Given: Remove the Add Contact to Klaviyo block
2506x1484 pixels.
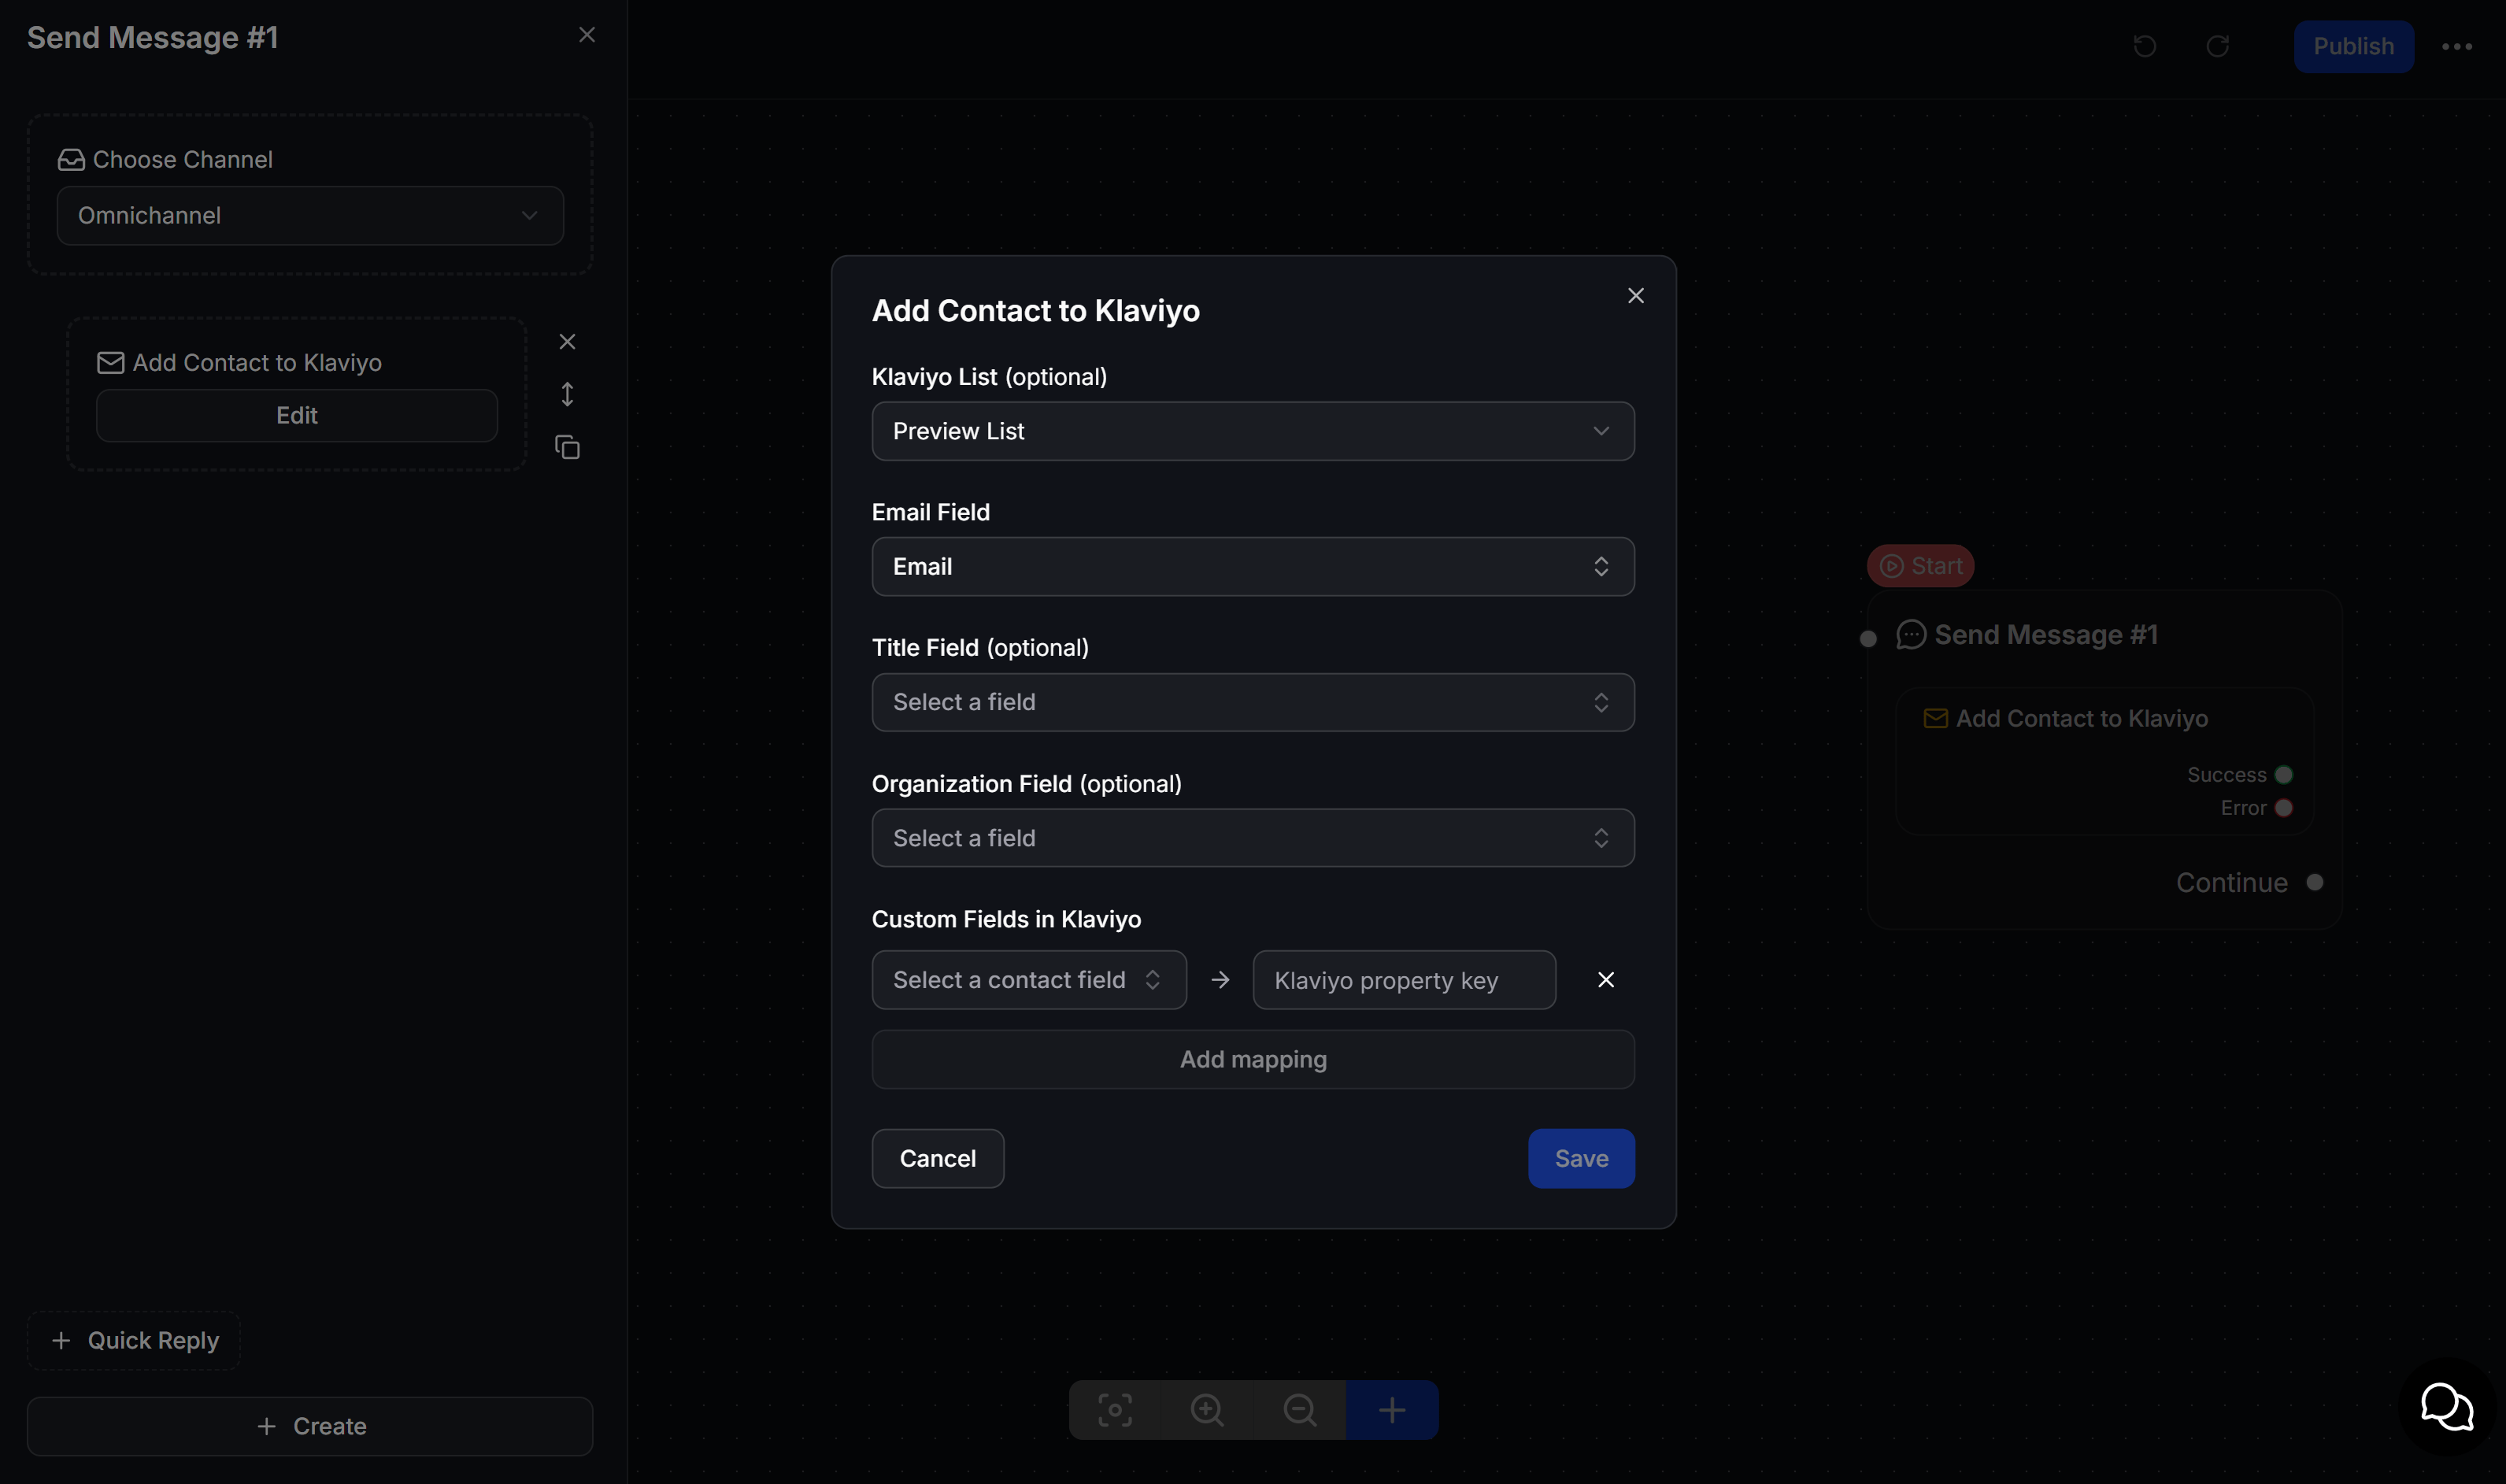Looking at the screenshot, I should point(567,341).
